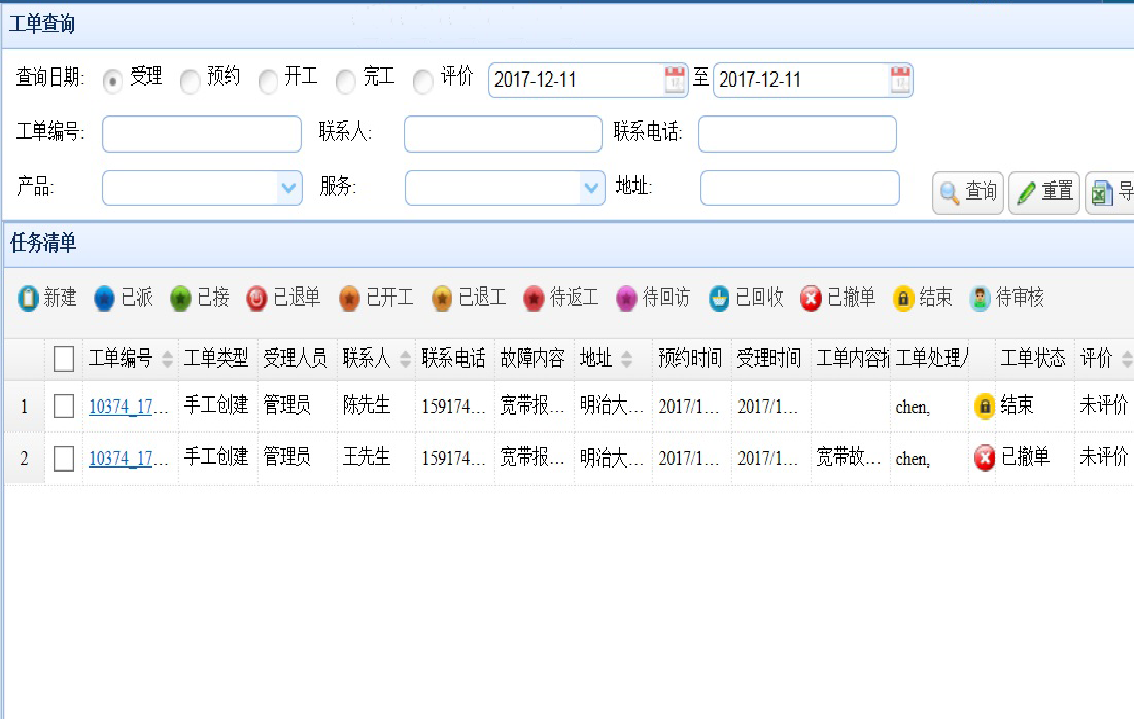The width and height of the screenshot is (1134, 719).
Task: Click the 已派 blue status icon
Action: point(105,298)
